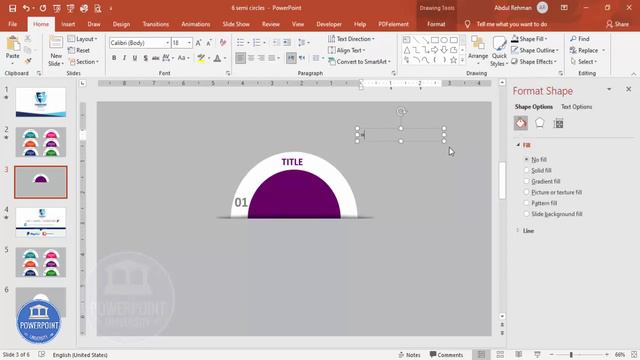Open the font name Calibri dropdown
The width and height of the screenshot is (640, 360).
tap(167, 43)
